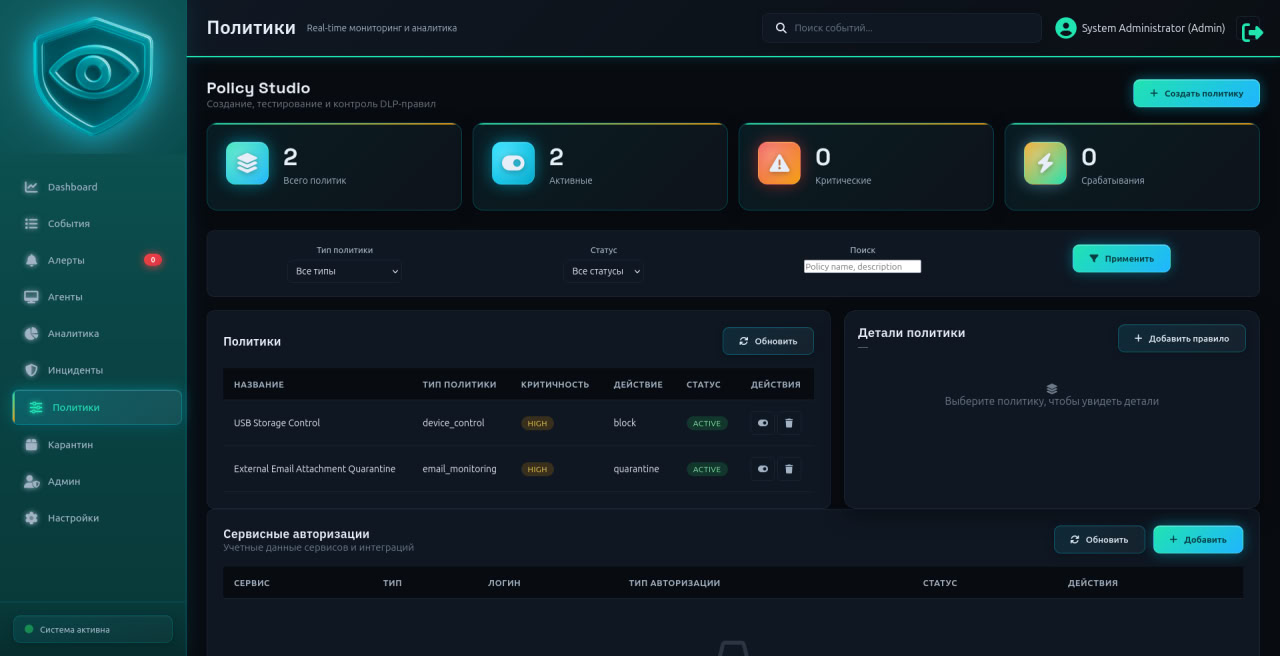Open the Карантин section
The width and height of the screenshot is (1280, 656).
(97, 445)
